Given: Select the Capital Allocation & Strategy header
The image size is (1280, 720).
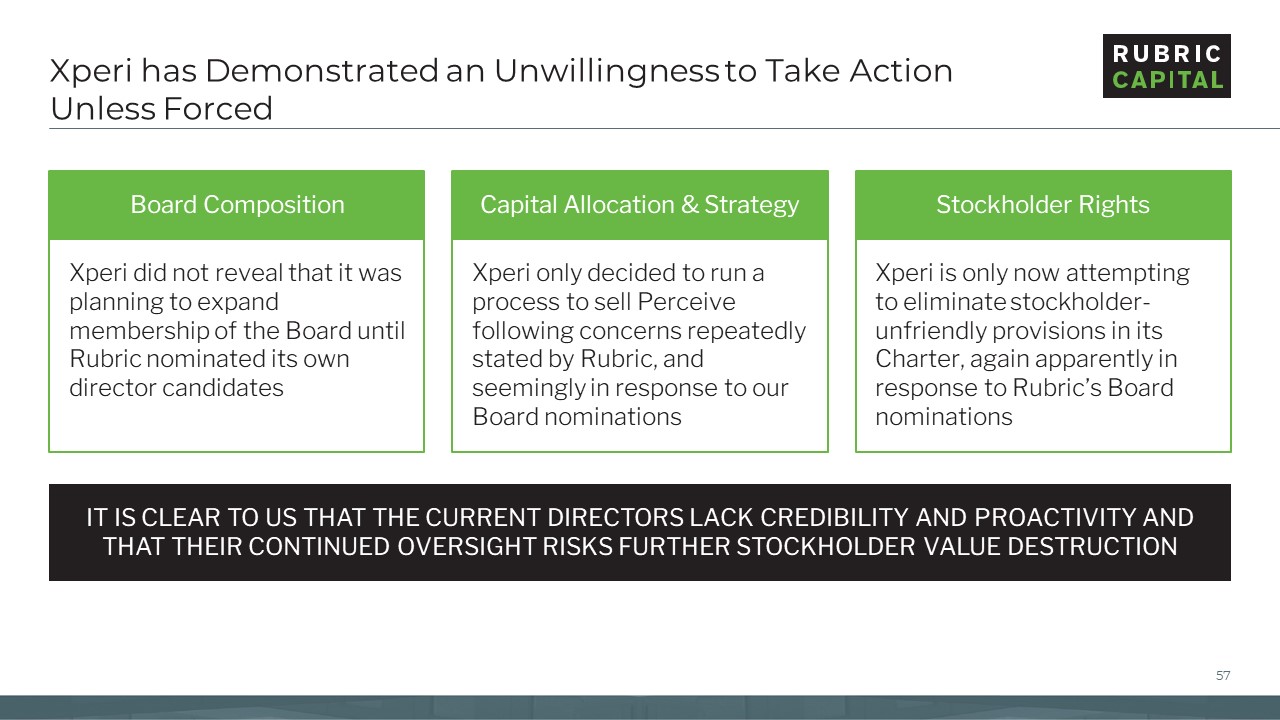Looking at the screenshot, I should click(x=639, y=205).
